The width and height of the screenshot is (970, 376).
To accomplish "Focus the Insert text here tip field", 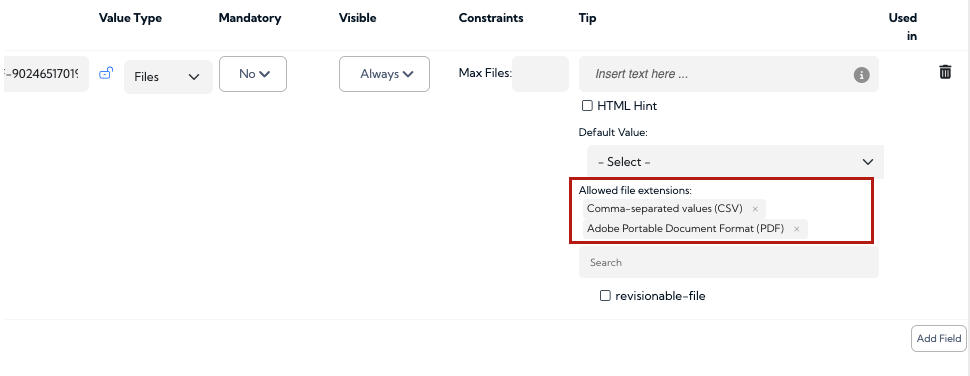I will [729, 74].
